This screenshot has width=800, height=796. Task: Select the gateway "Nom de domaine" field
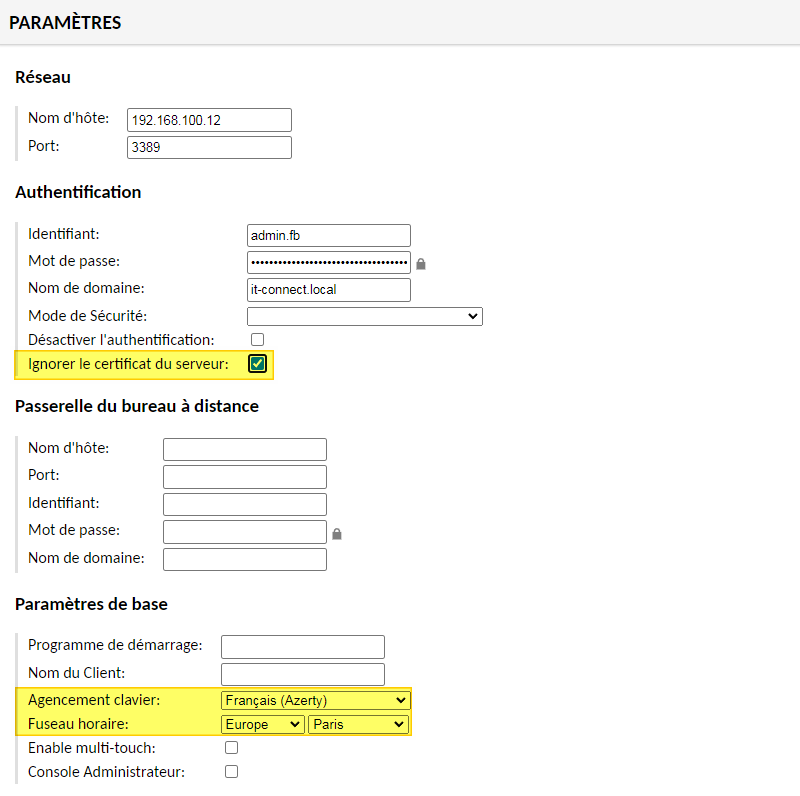click(245, 559)
